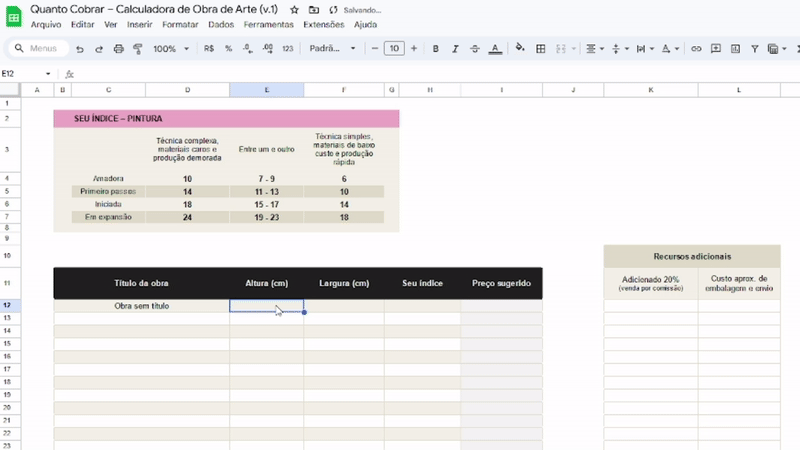This screenshot has height=450, width=800.
Task: Open the Dados menu
Action: pyautogui.click(x=221, y=24)
